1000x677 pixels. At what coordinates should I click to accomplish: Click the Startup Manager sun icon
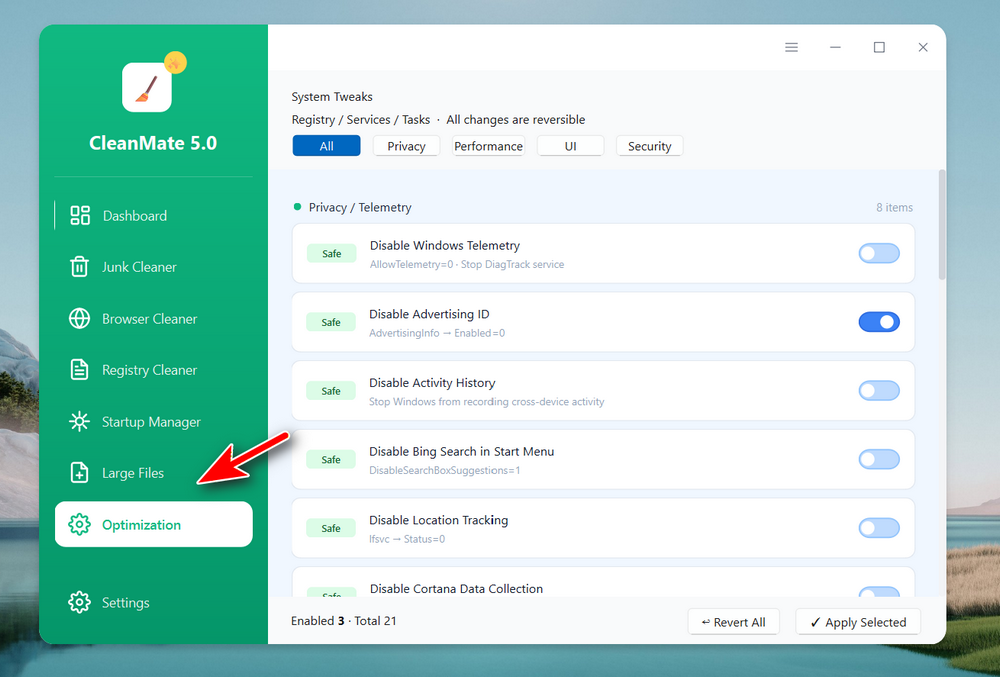pyautogui.click(x=80, y=422)
